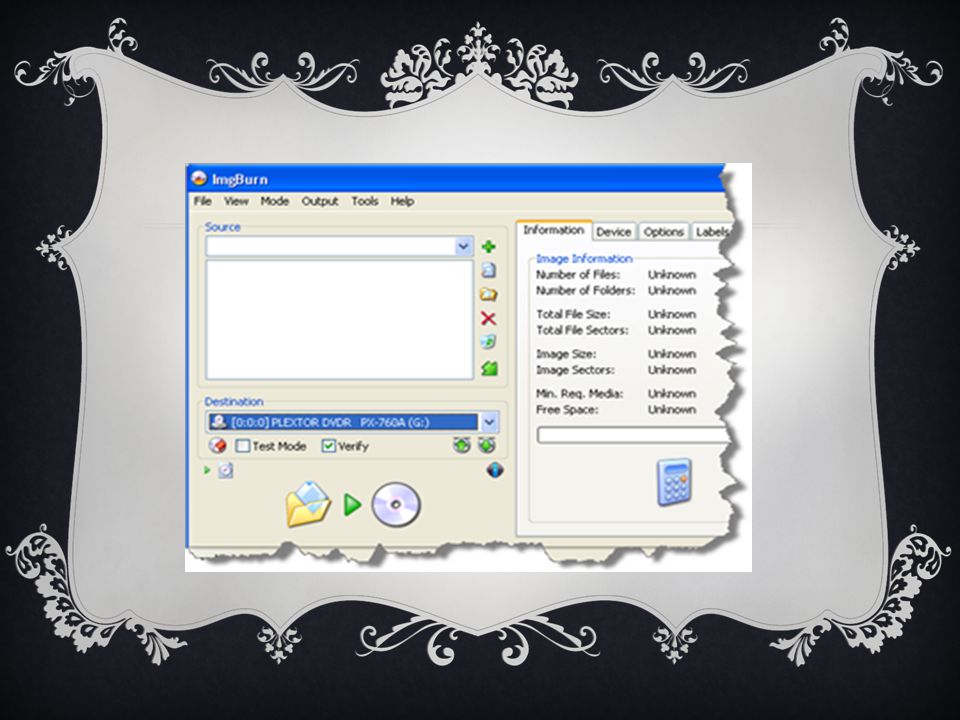Click the Unknown value next to Free Space
The height and width of the screenshot is (720, 960).
[x=672, y=410]
